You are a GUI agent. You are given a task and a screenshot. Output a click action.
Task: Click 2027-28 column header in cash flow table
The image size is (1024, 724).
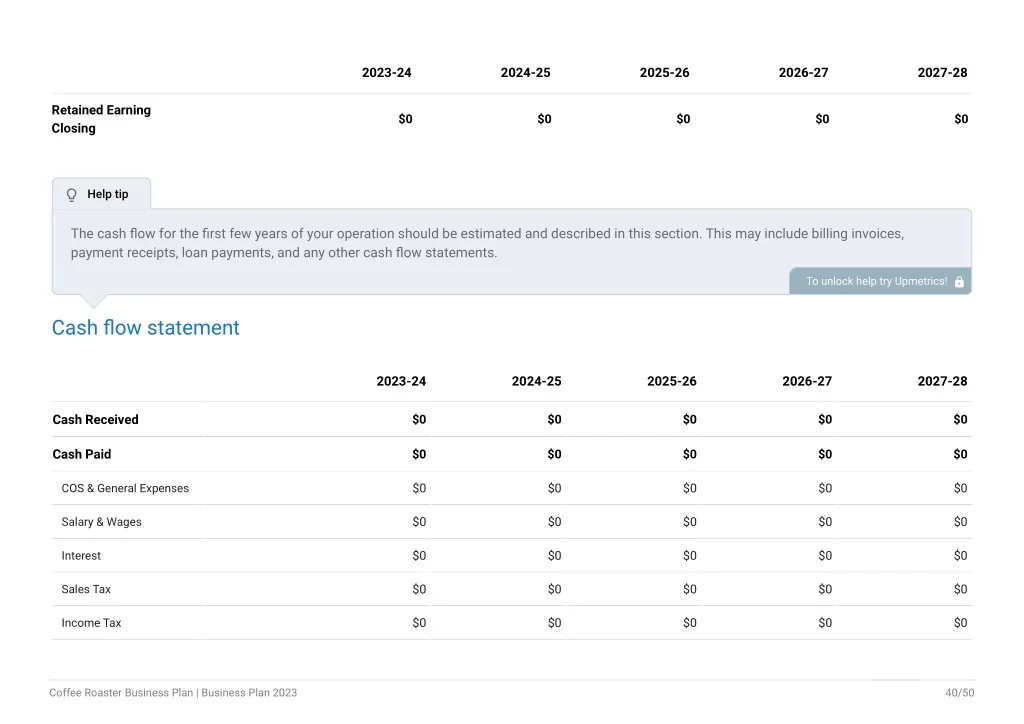(x=942, y=381)
